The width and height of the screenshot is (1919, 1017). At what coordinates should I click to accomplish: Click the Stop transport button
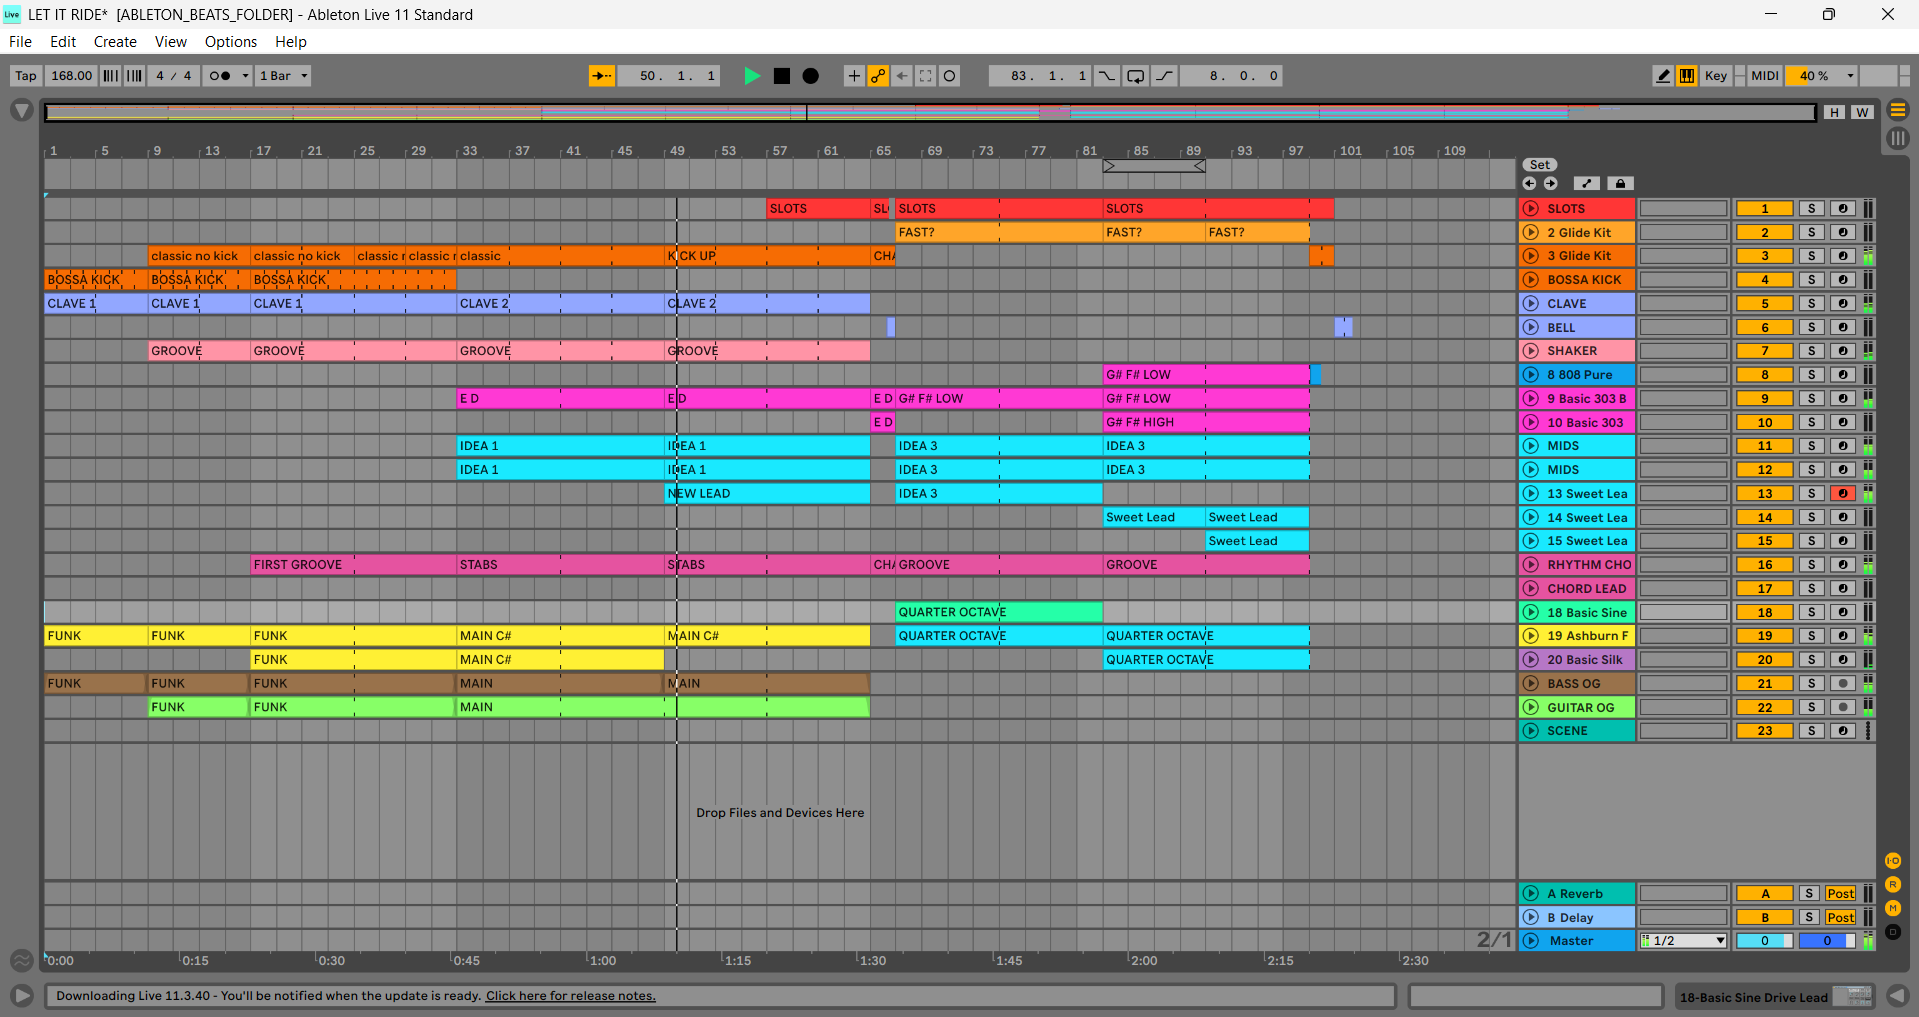pos(782,76)
